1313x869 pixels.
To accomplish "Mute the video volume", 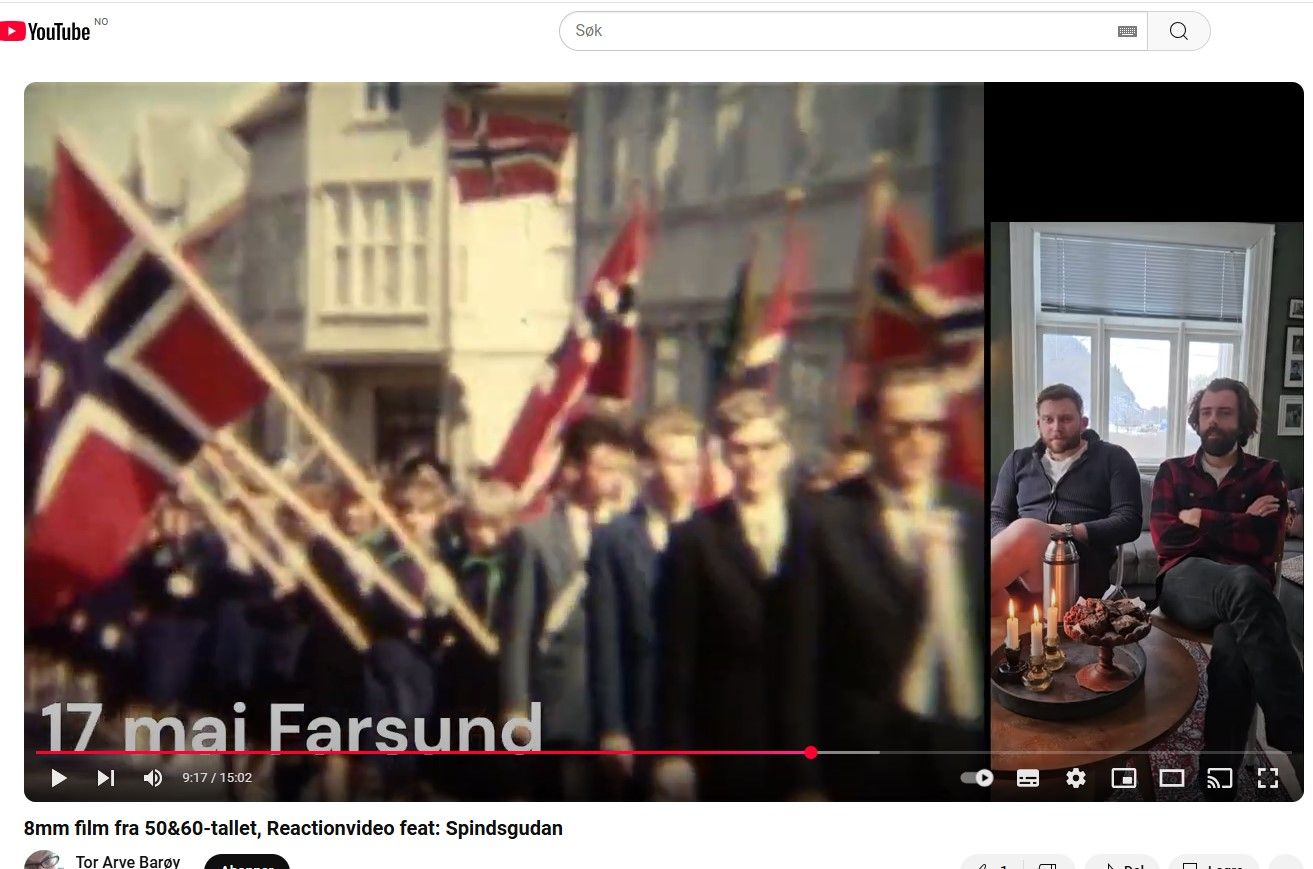I will (152, 778).
